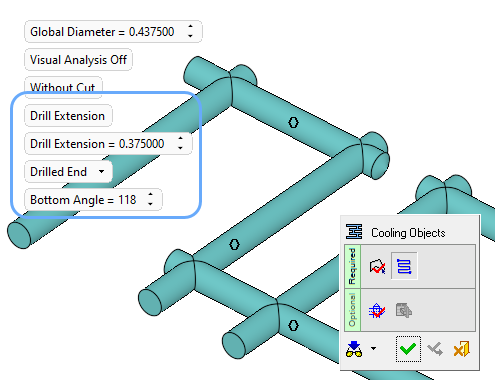This screenshot has width=495, height=380.
Task: Click the optional mesh checkmark icon
Action: [x=377, y=310]
